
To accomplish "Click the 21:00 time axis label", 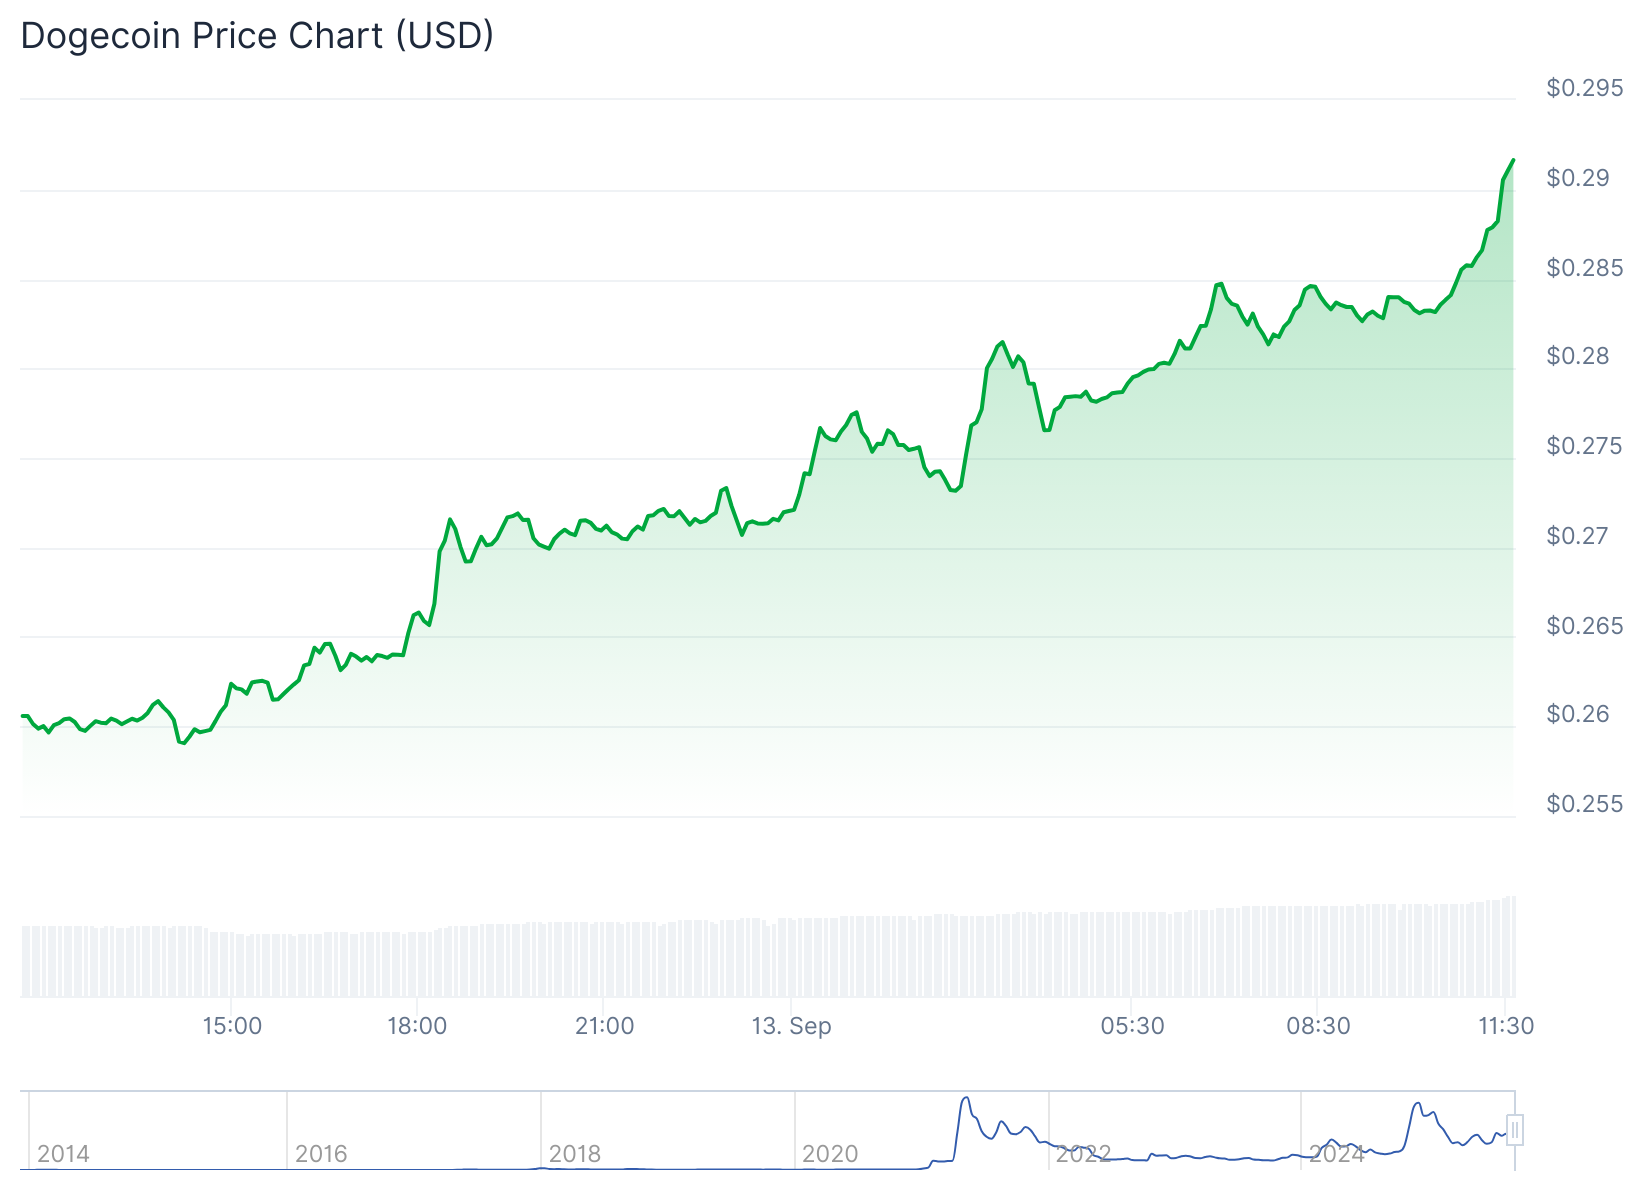I will [604, 1026].
